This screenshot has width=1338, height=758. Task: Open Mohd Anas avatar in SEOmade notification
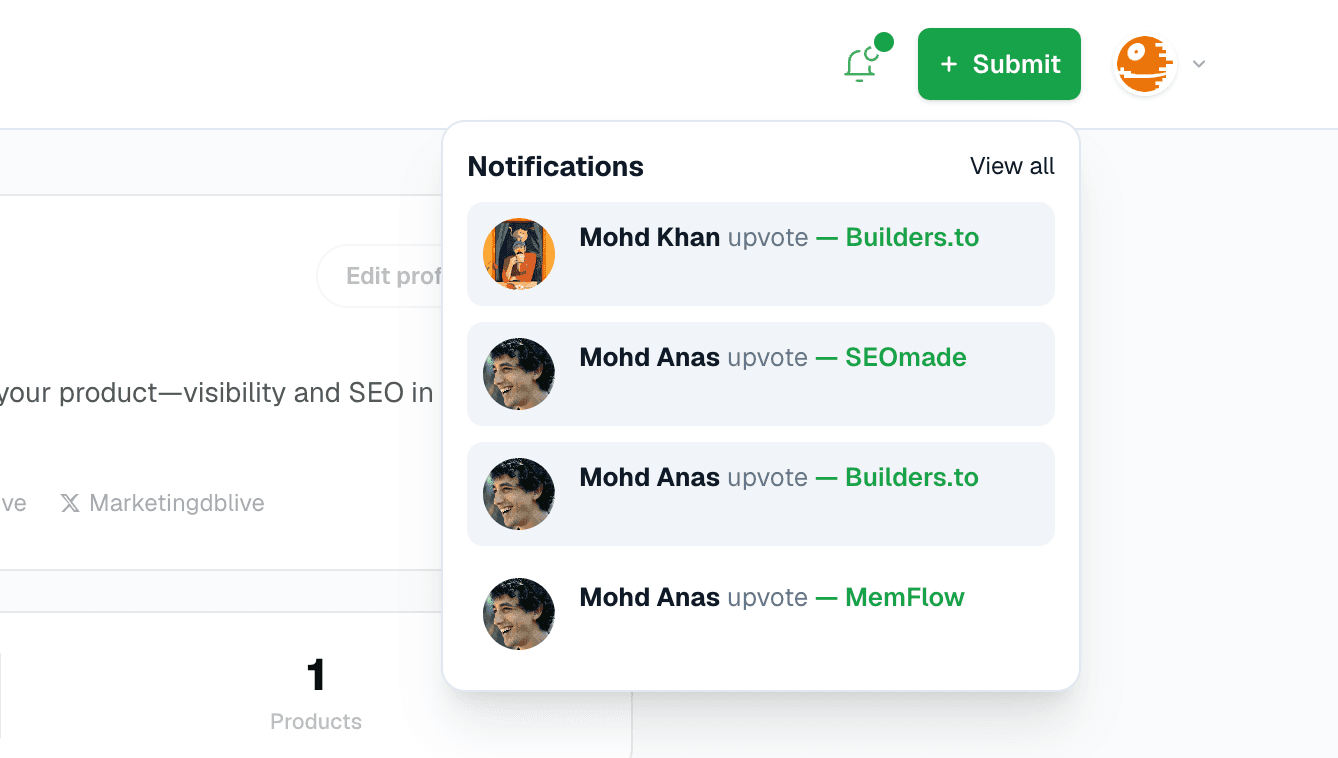coord(519,374)
